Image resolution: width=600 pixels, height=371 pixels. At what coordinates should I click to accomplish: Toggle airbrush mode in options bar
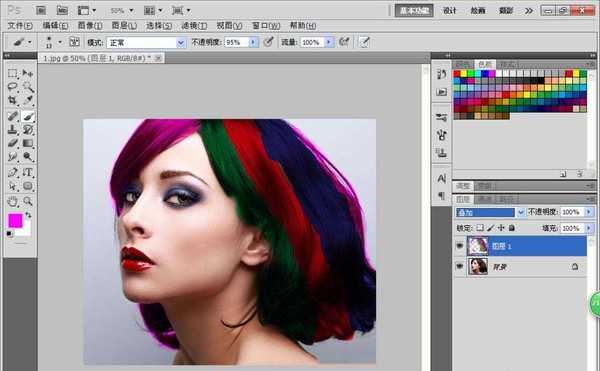pyautogui.click(x=344, y=42)
